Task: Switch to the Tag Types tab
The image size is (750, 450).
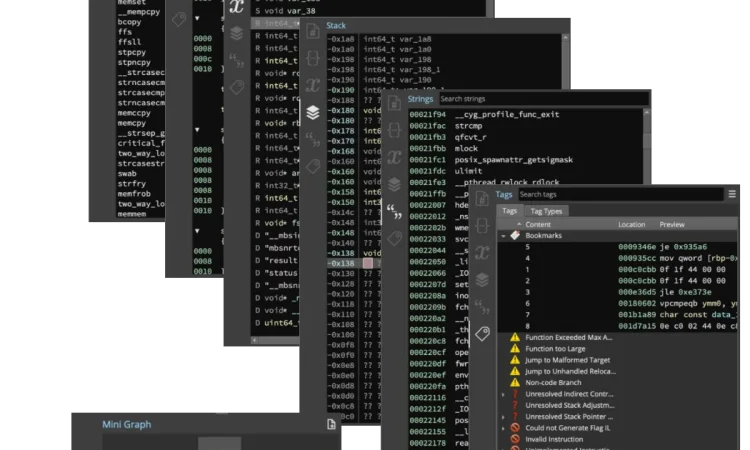Action: point(546,211)
